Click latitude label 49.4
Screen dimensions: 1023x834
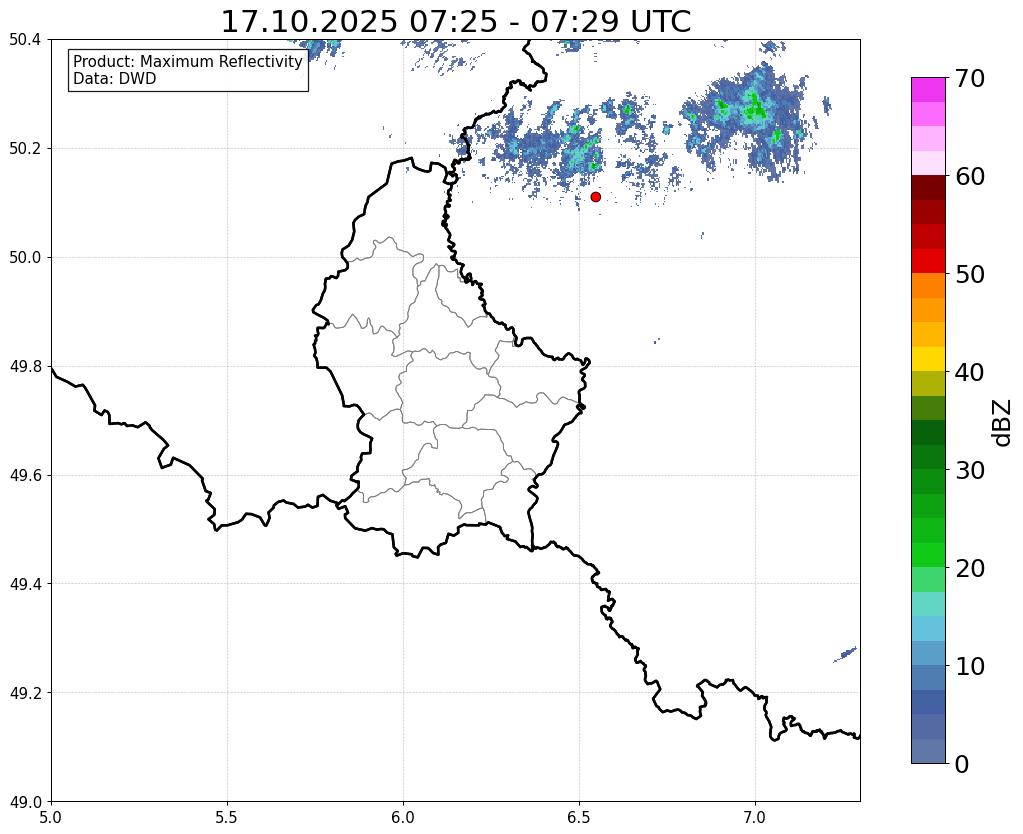pos(25,584)
